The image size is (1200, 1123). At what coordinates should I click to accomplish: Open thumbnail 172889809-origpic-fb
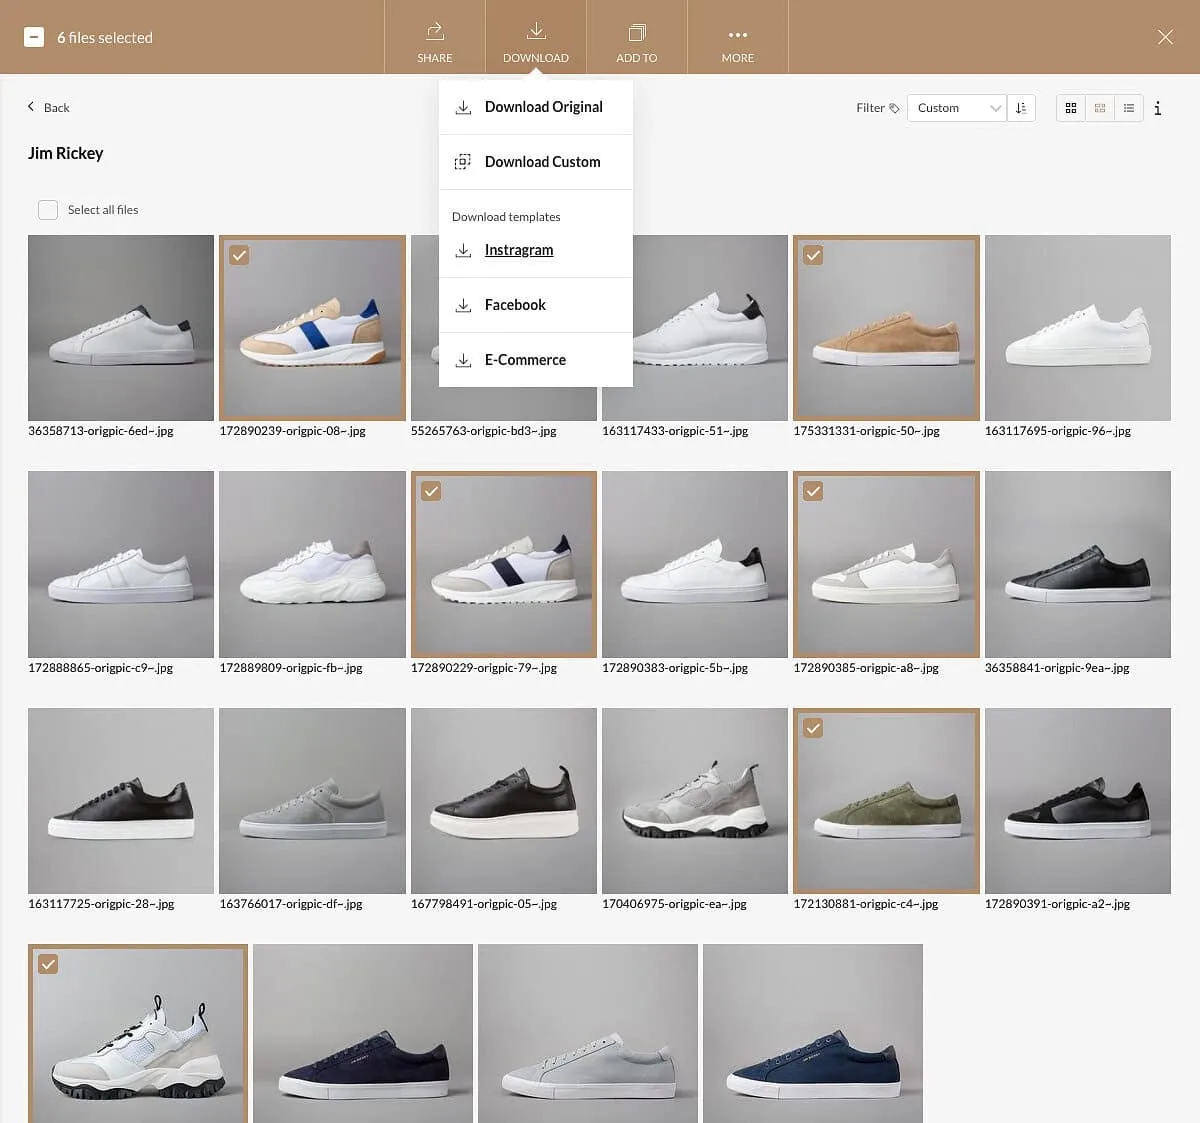point(312,564)
